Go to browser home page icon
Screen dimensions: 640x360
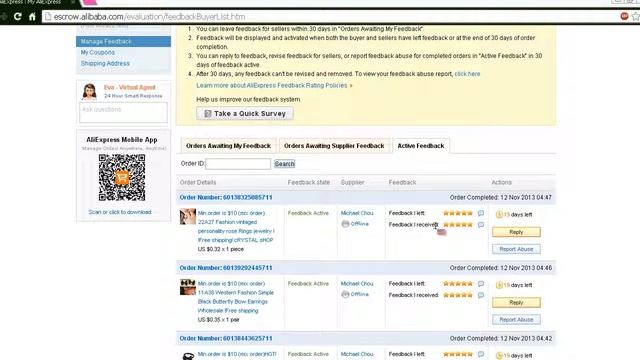click(x=32, y=17)
